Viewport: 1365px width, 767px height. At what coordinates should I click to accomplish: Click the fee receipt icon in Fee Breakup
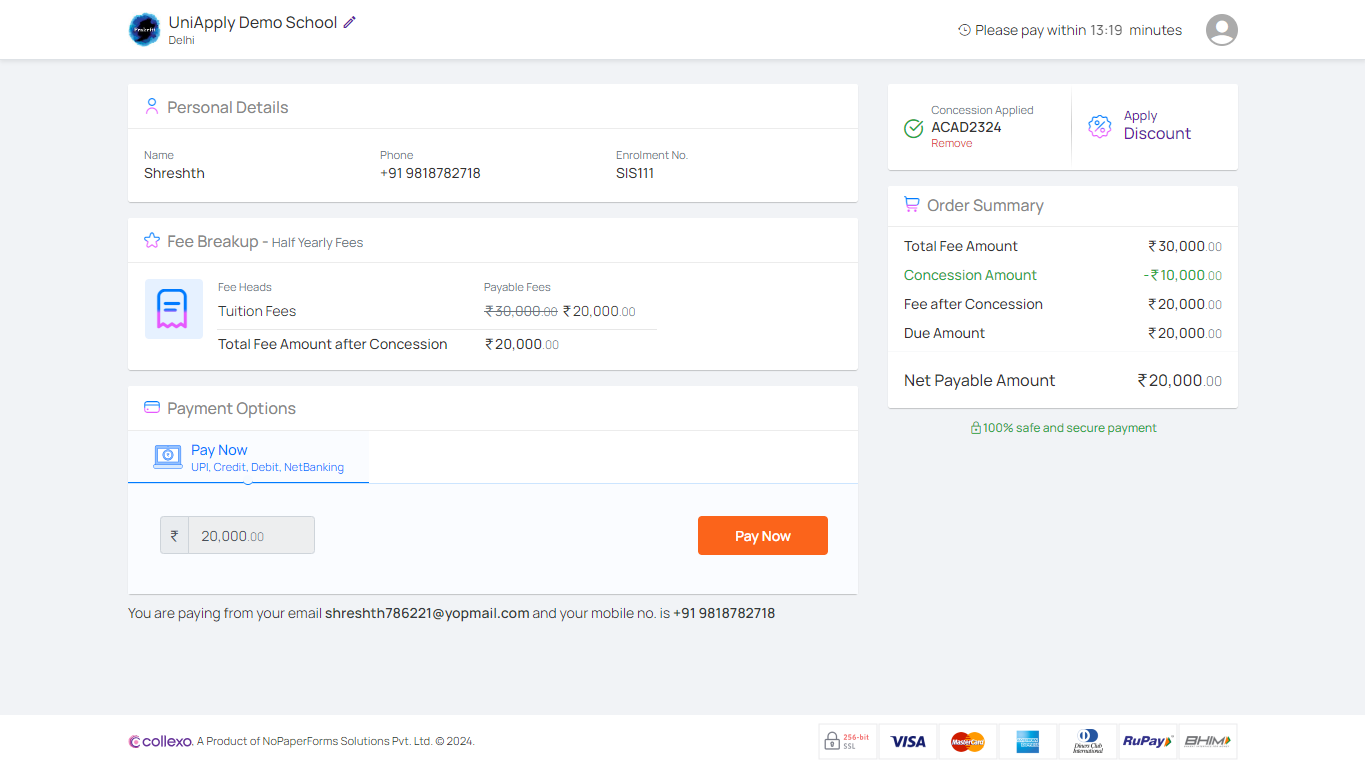tap(173, 309)
